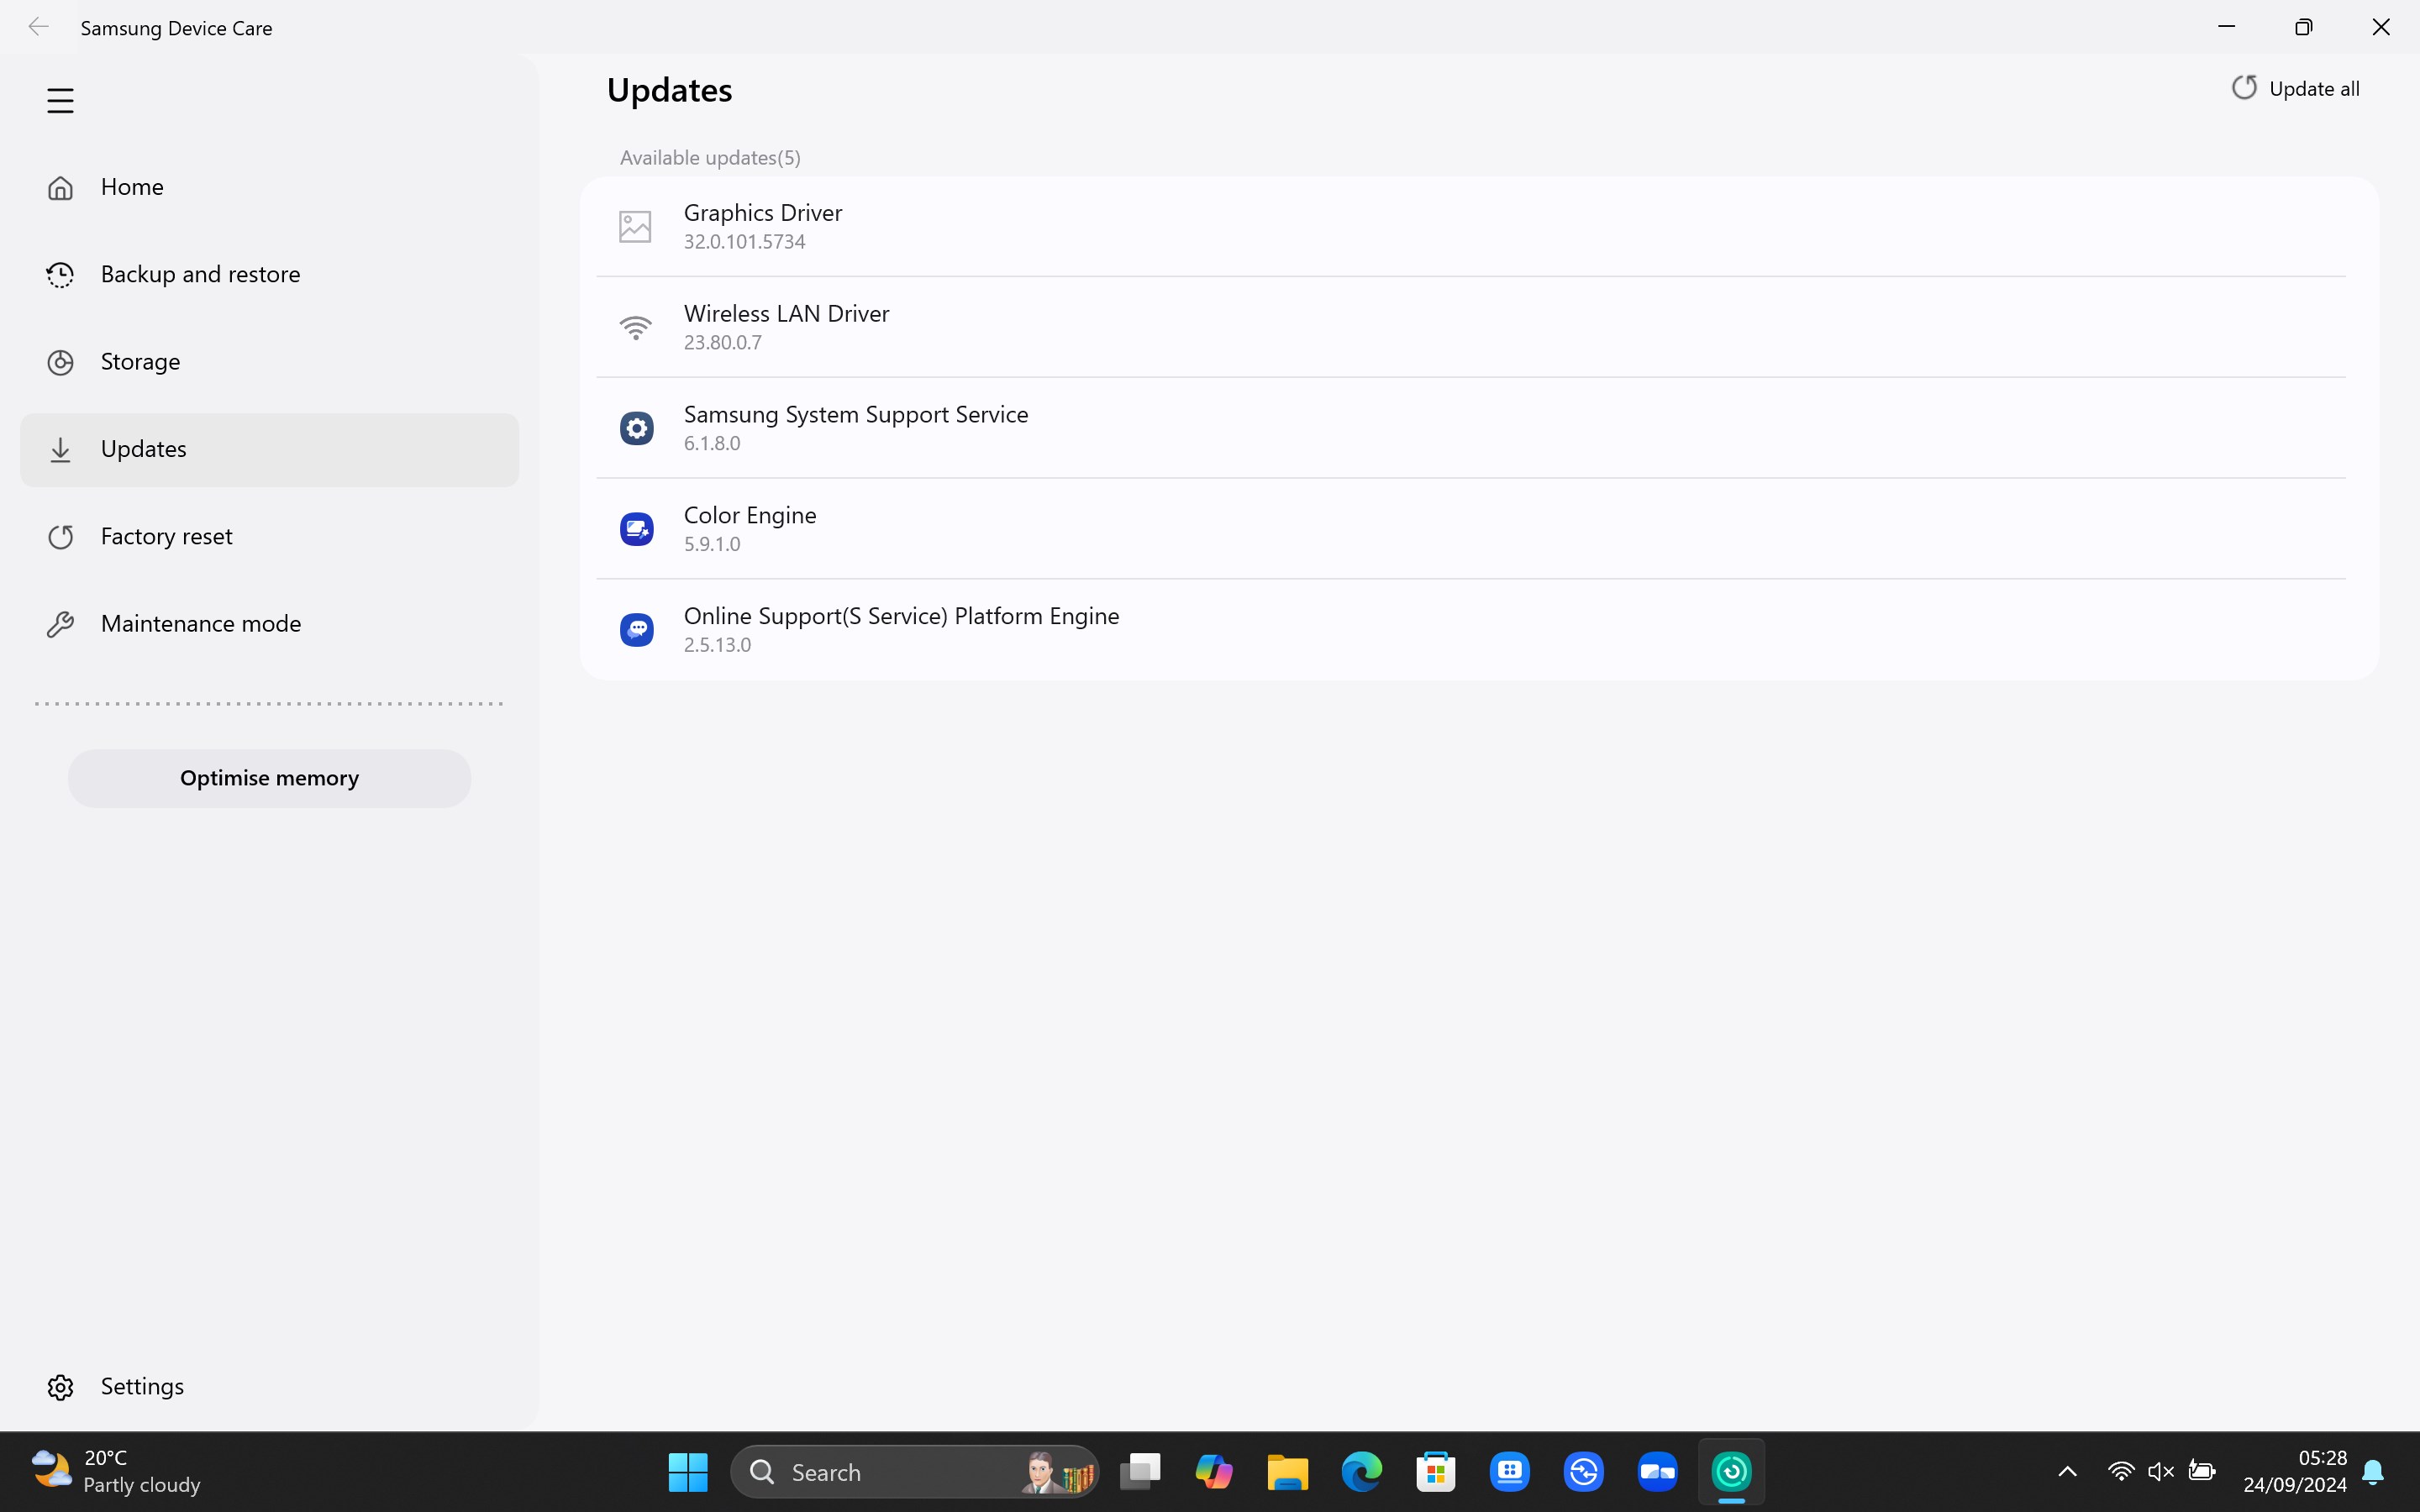Navigate to Storage section
This screenshot has width=2420, height=1512.
(x=140, y=362)
